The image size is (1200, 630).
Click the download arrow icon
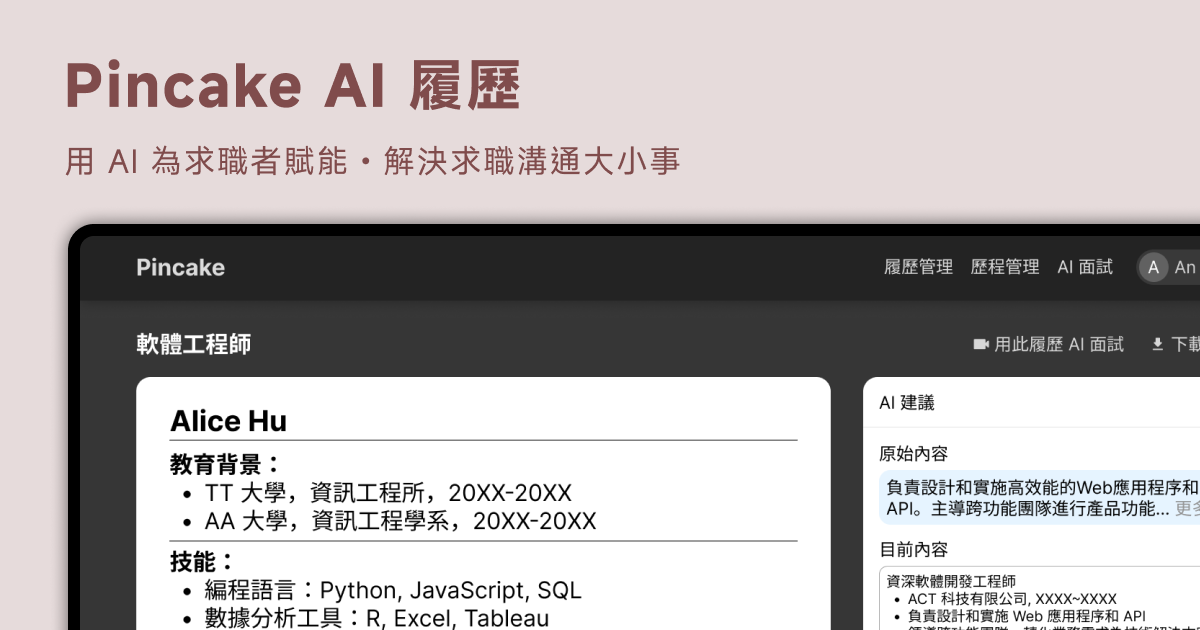tap(1158, 344)
